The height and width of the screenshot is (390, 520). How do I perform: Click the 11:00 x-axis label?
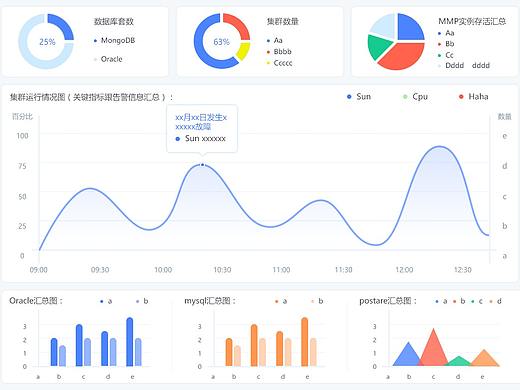tap(281, 270)
